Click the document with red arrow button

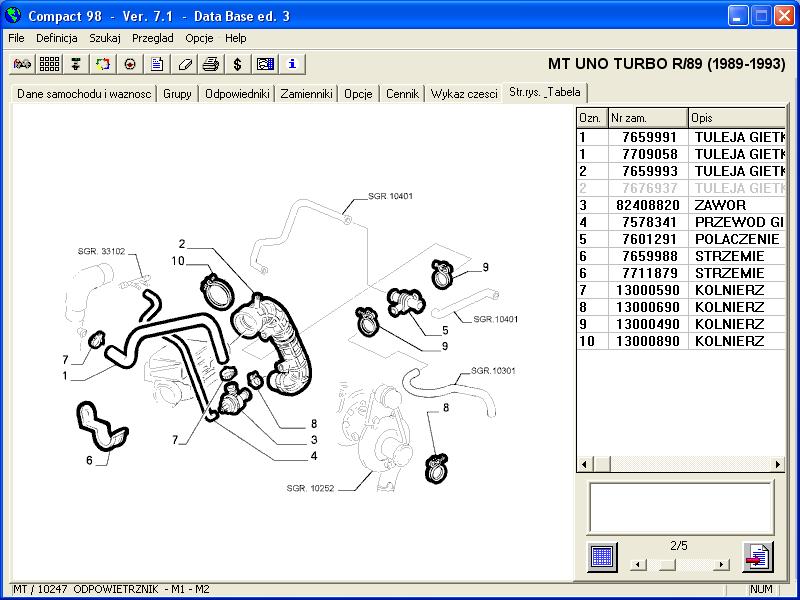tap(757, 556)
